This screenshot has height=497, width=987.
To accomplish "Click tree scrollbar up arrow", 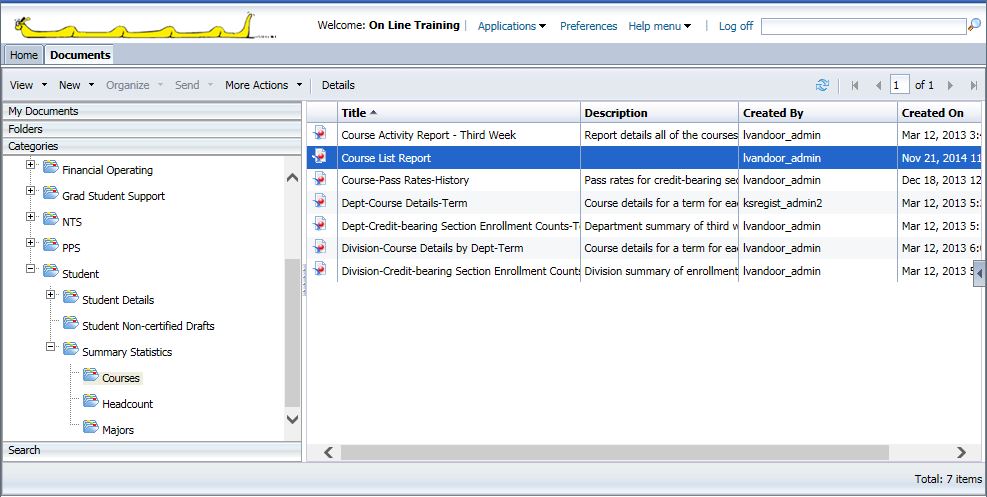I will coord(293,178).
